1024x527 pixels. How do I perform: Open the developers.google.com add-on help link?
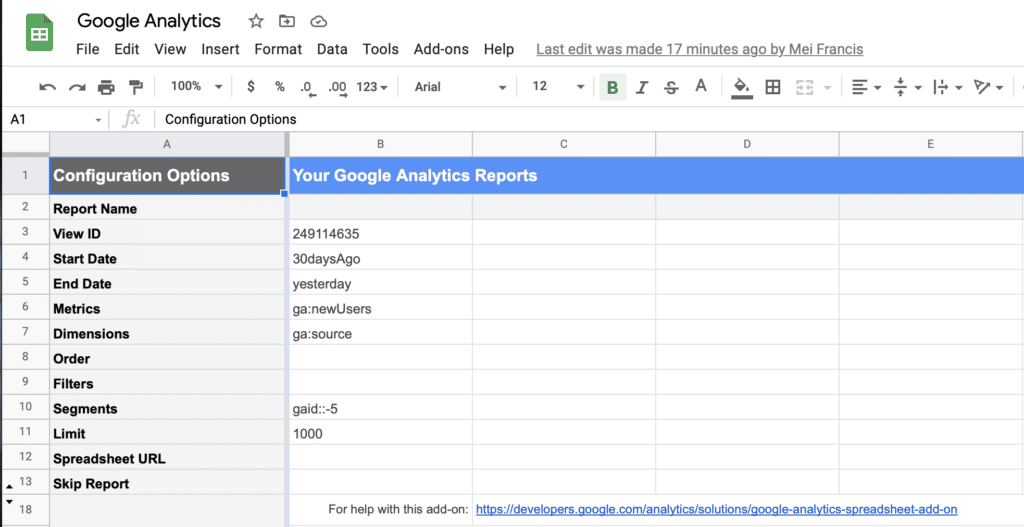point(716,509)
